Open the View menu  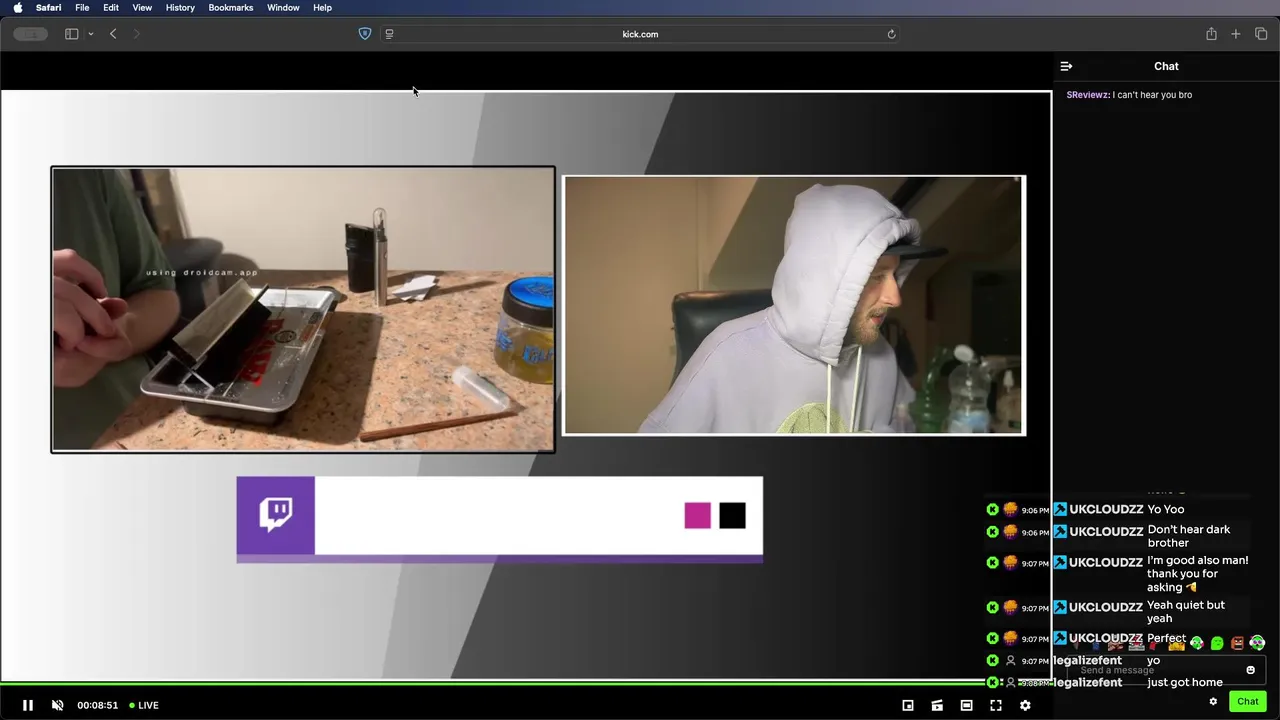coord(142,7)
